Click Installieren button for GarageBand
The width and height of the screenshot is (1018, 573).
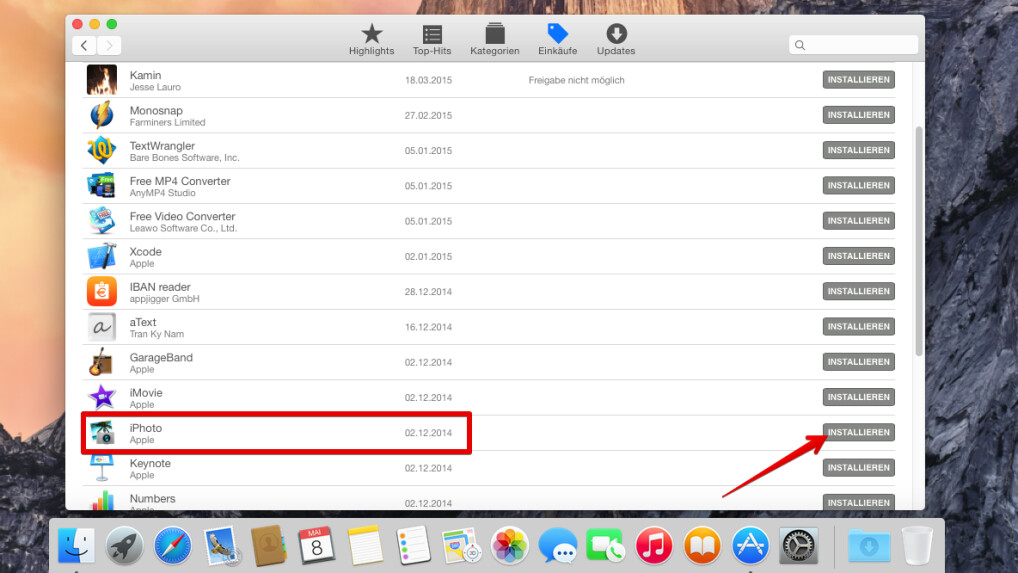coord(858,362)
